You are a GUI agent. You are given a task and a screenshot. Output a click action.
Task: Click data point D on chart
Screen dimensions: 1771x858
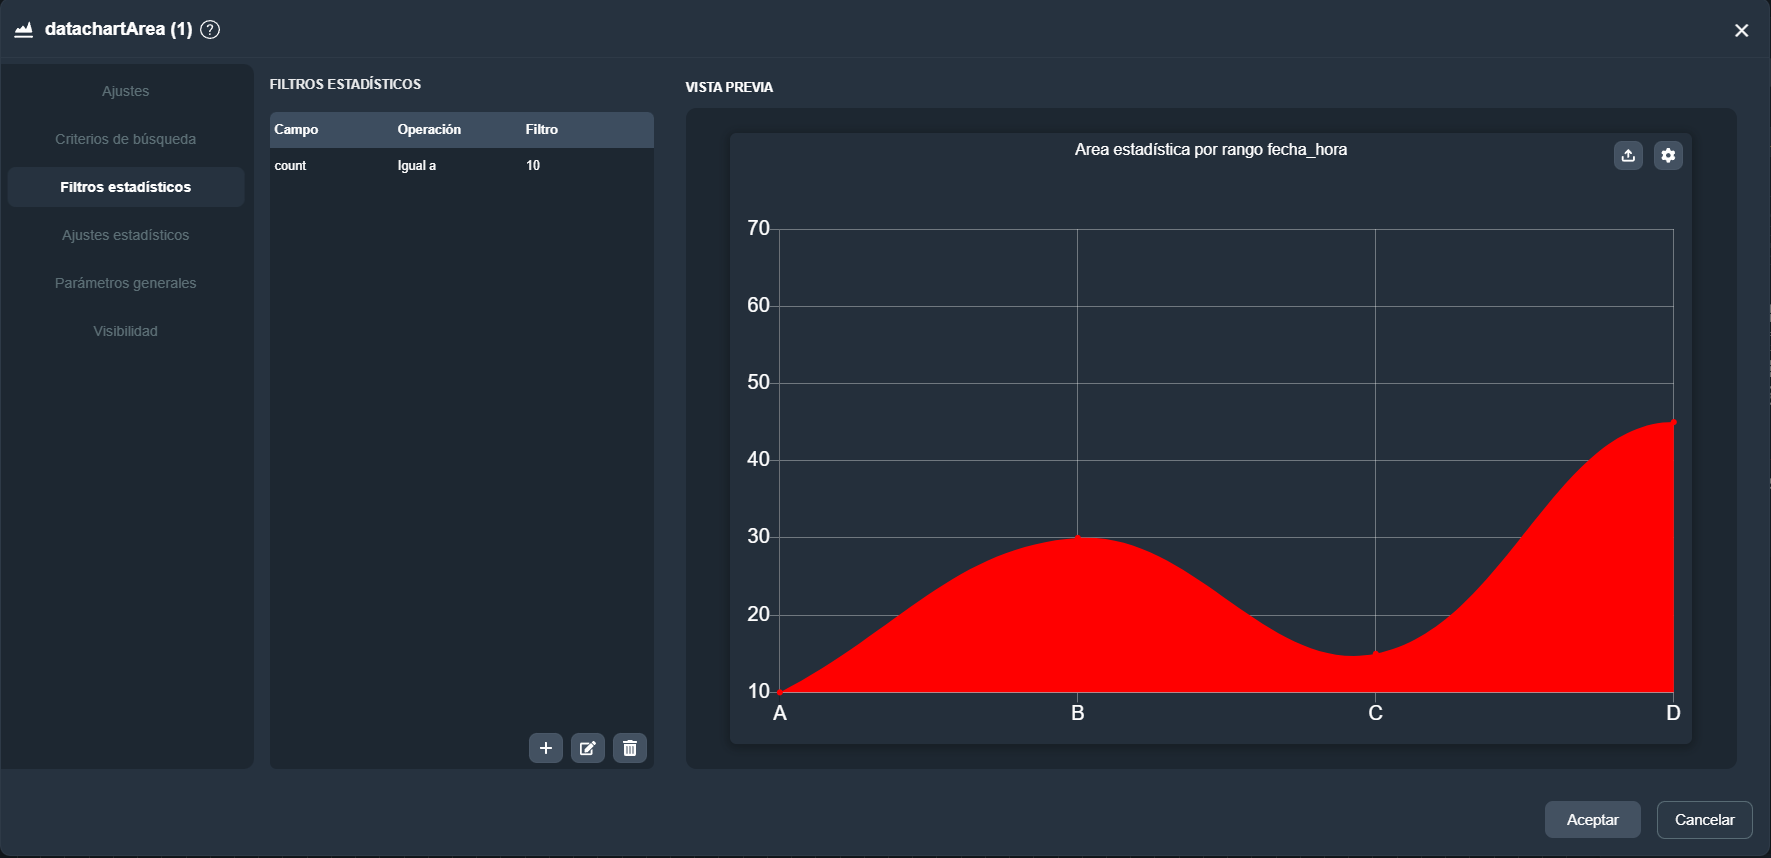click(x=1673, y=423)
